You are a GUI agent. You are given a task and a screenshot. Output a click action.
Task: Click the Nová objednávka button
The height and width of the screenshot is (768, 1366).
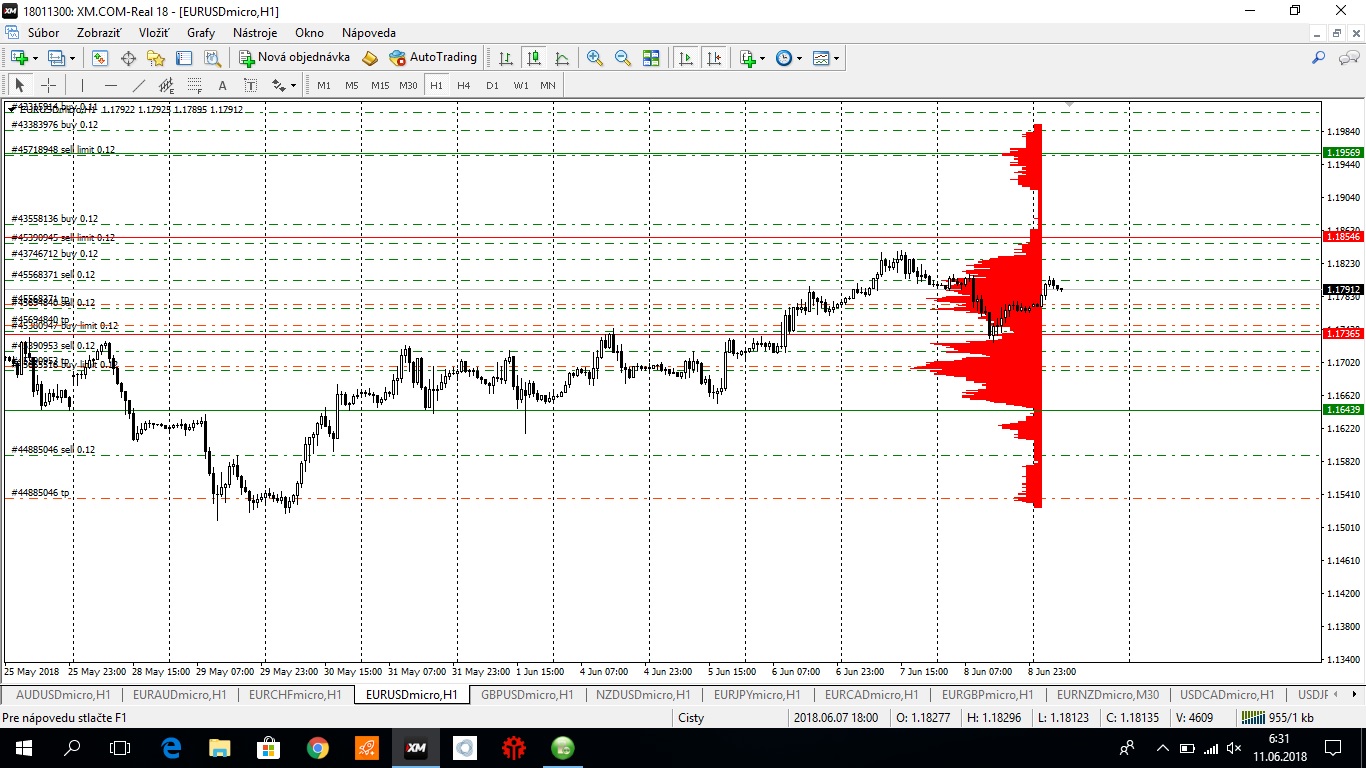(x=294, y=58)
